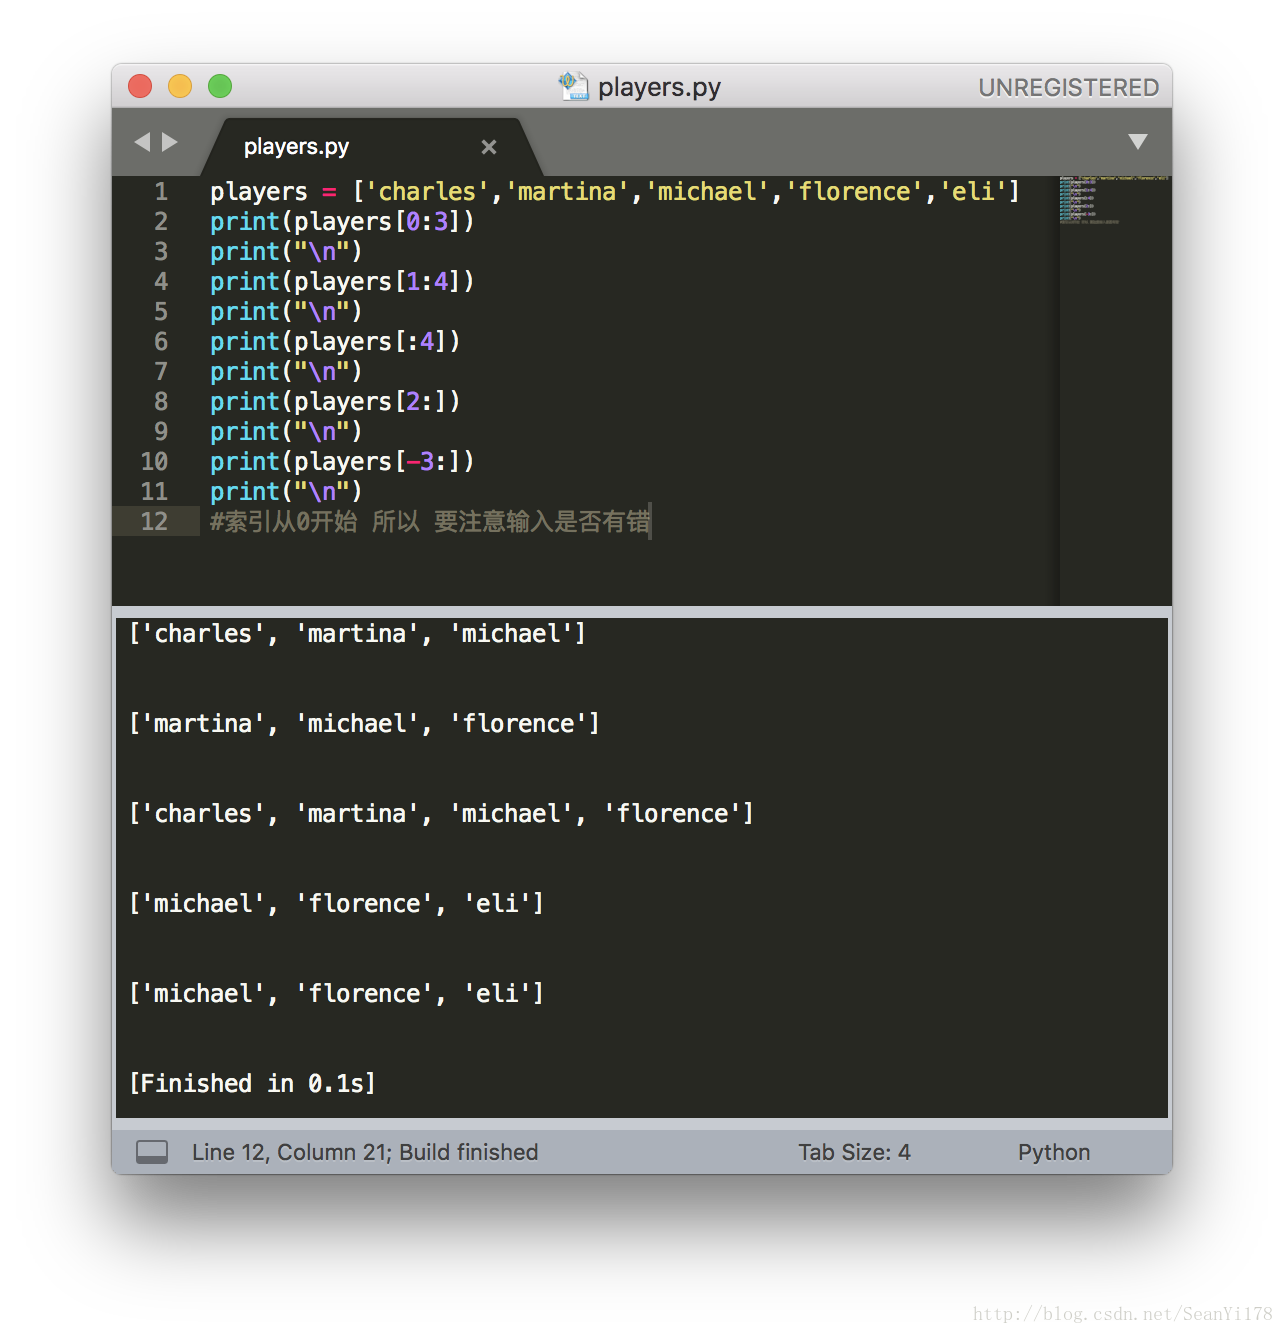Image resolution: width=1284 pixels, height=1334 pixels.
Task: Click the red close window button
Action: coord(140,86)
